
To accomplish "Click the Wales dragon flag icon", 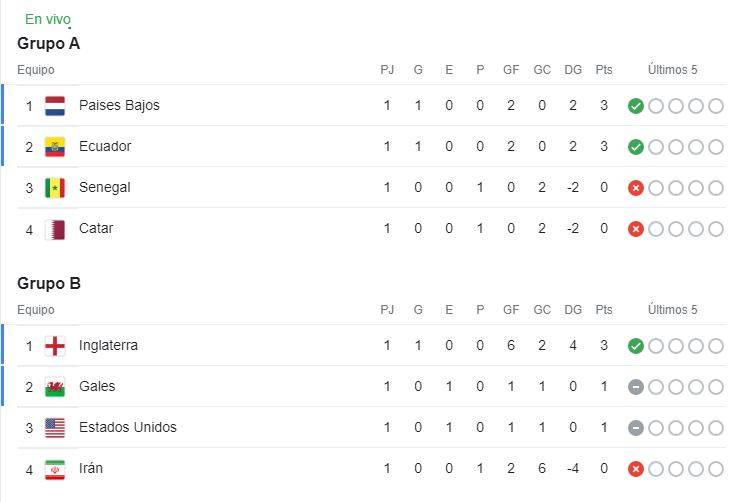I will pos(55,387).
